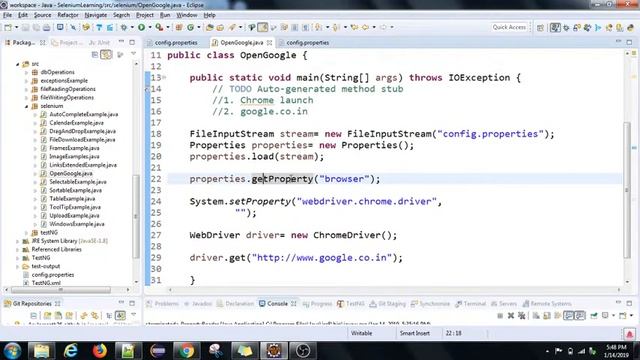Click the taskbar clock showing 5:48 PM
The width and height of the screenshot is (640, 360).
(x=617, y=351)
